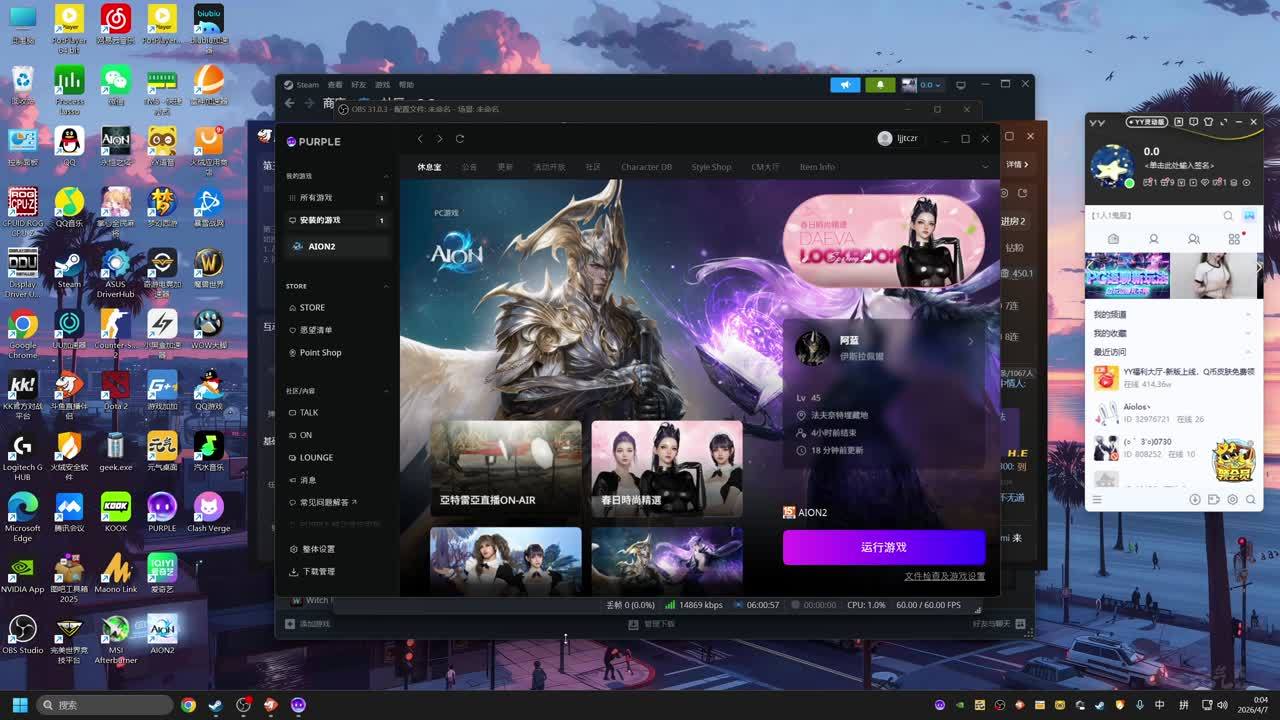Open 文件检查及游戏设置 link
Viewport: 1280px width, 720px height.
click(x=944, y=576)
